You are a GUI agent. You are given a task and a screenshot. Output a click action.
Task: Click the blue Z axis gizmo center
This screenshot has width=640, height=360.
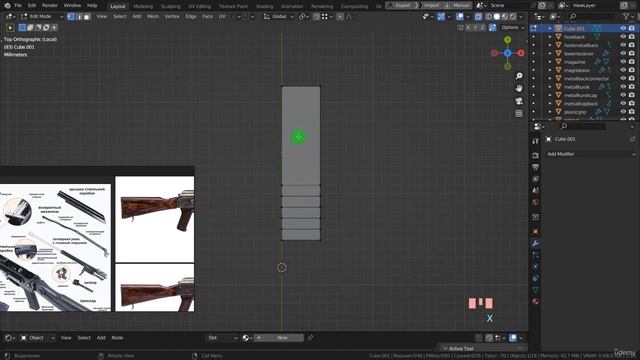point(507,53)
